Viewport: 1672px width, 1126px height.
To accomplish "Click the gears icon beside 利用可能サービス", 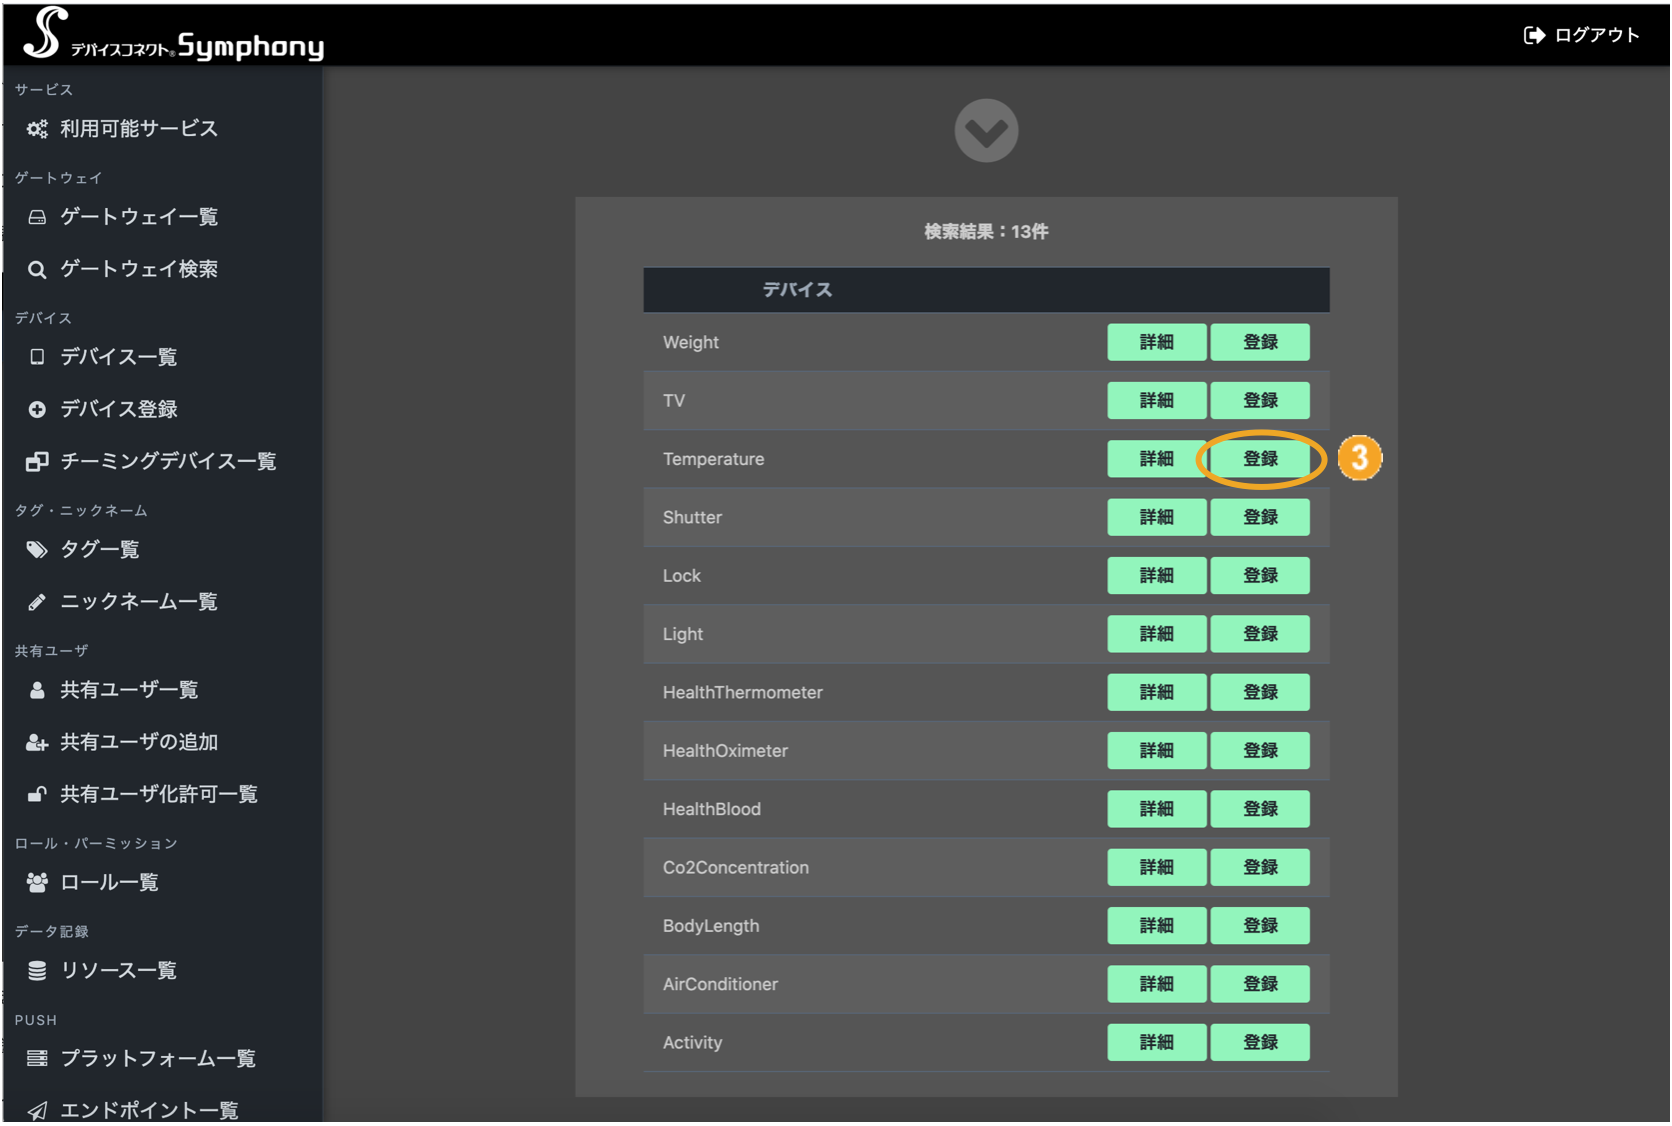I will [x=37, y=129].
